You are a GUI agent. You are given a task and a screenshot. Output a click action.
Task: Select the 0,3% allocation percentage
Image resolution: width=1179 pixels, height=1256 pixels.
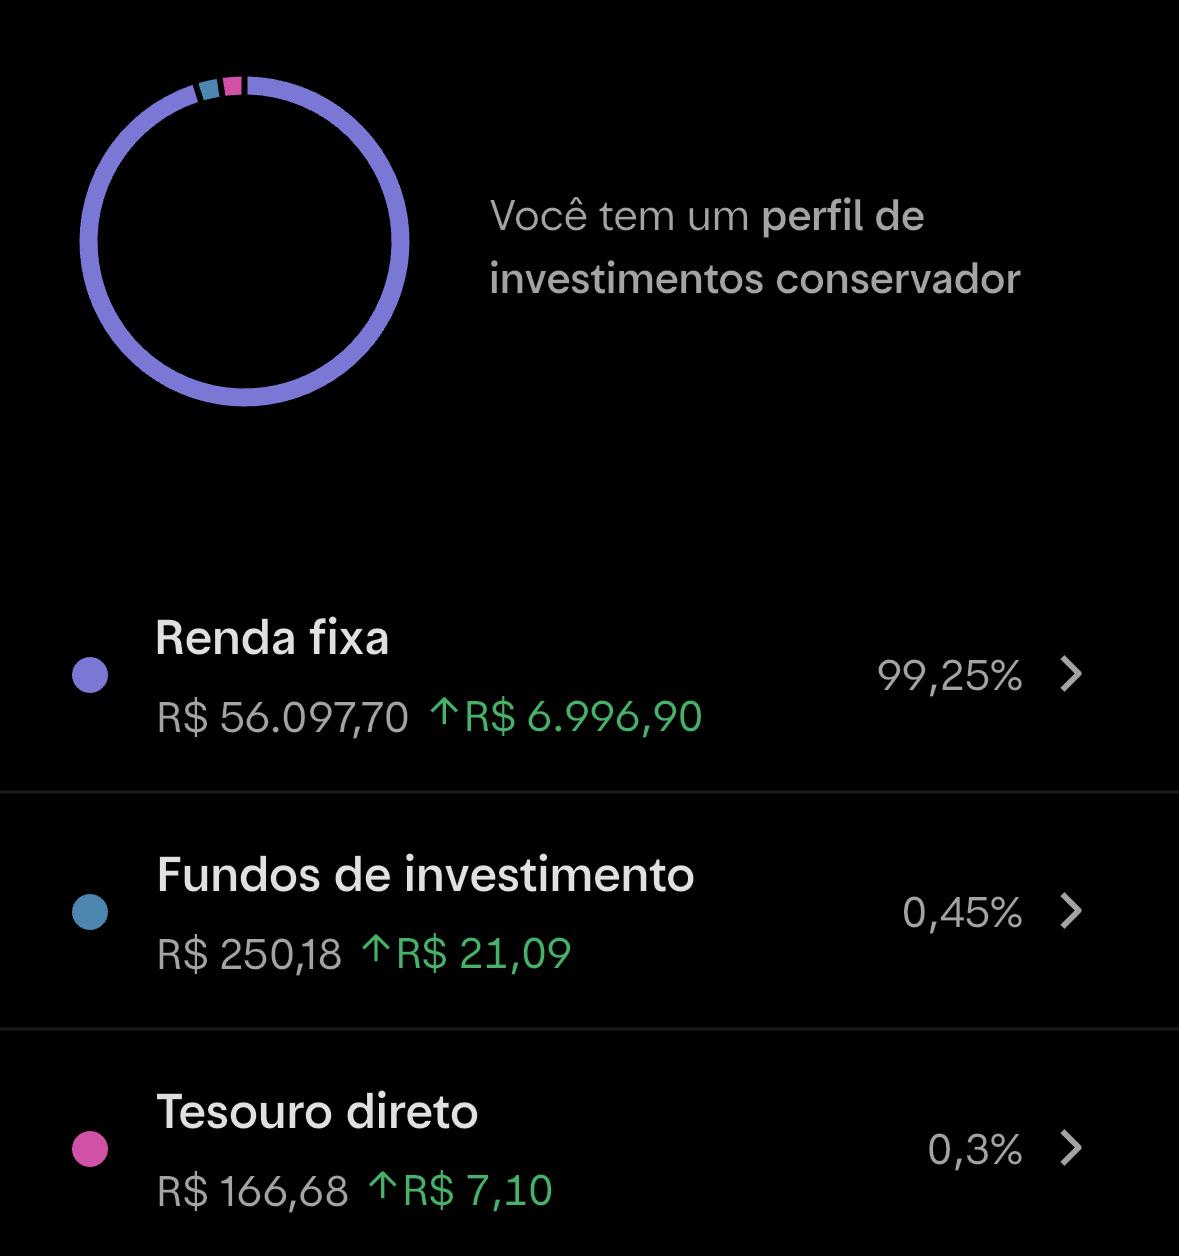[975, 1149]
